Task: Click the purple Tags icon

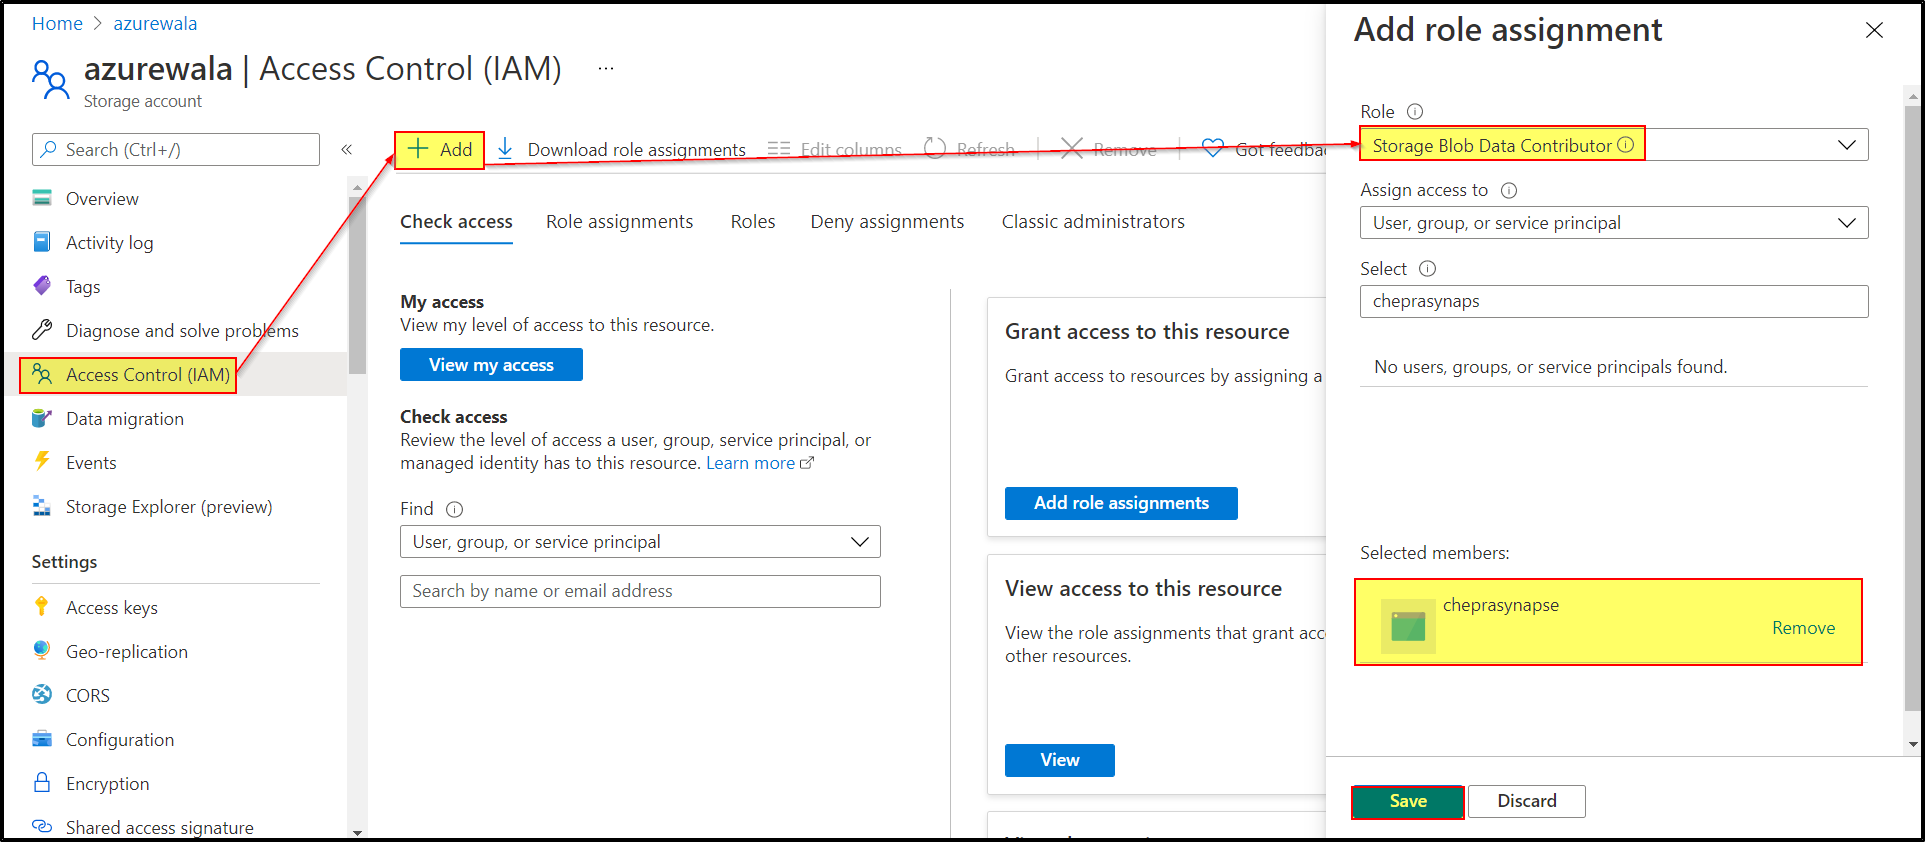Action: click(x=42, y=286)
